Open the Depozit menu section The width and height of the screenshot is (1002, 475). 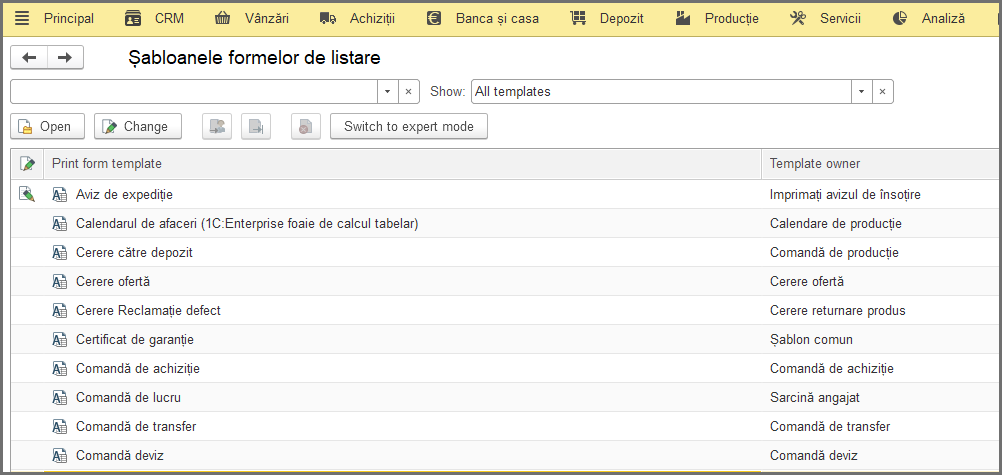[x=606, y=19]
